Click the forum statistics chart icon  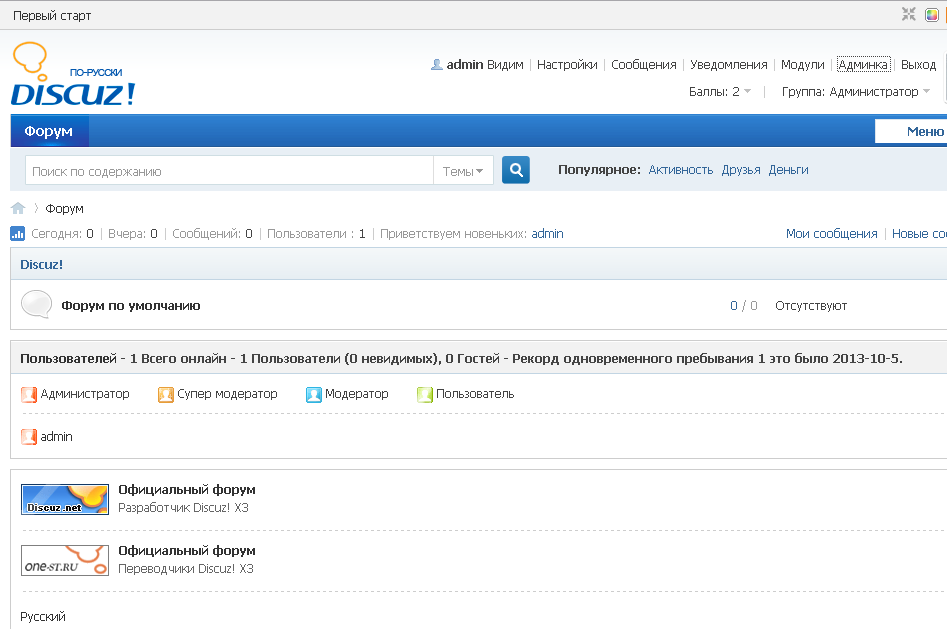coord(18,233)
